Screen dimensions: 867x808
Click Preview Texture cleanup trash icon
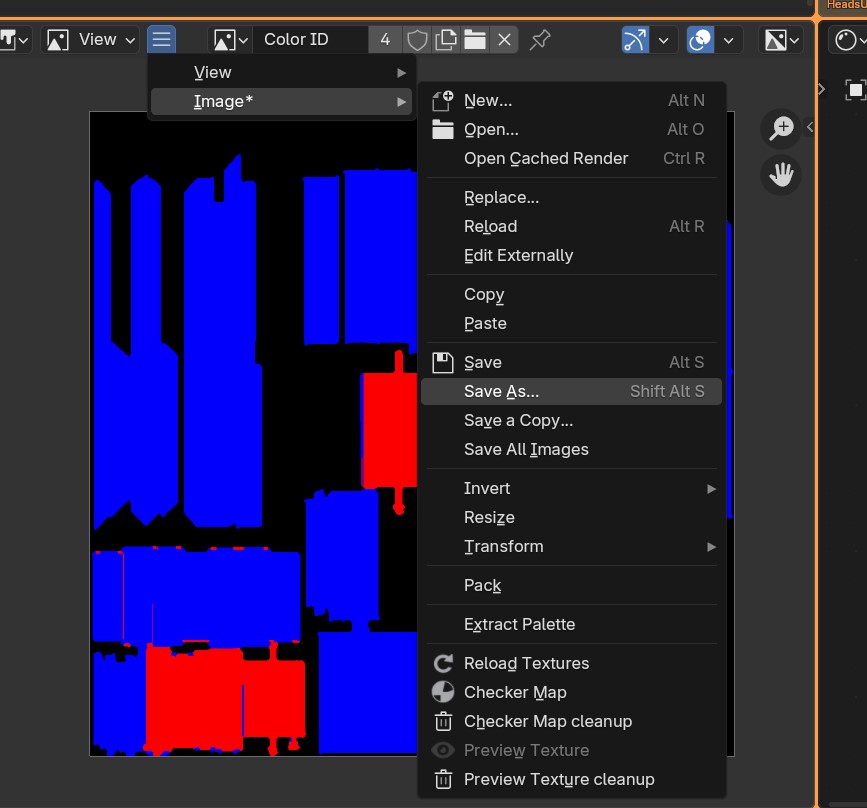pyautogui.click(x=443, y=779)
